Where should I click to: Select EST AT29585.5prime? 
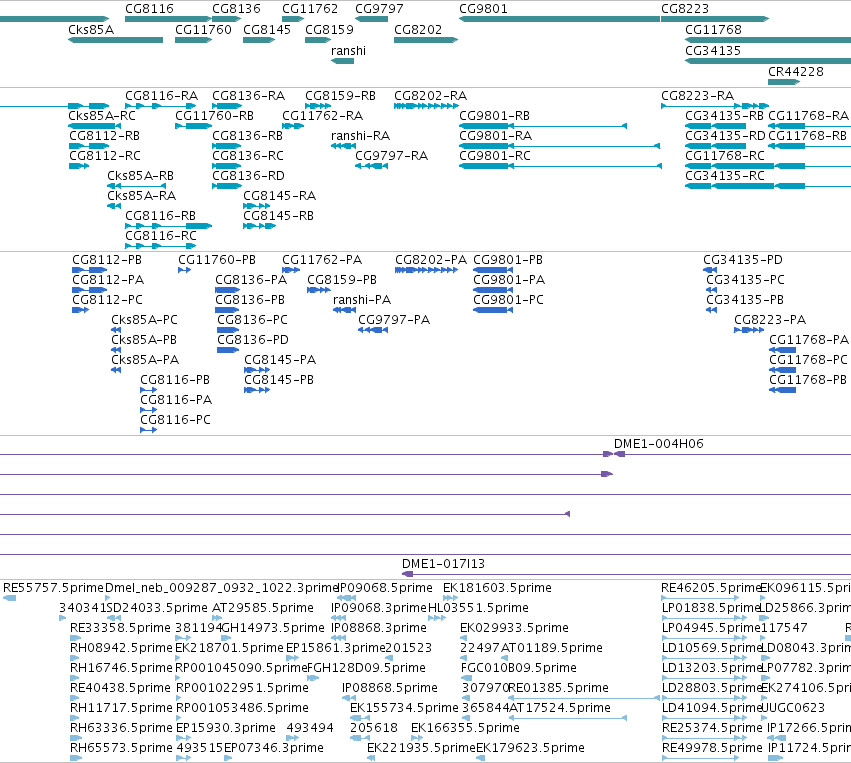217,618
